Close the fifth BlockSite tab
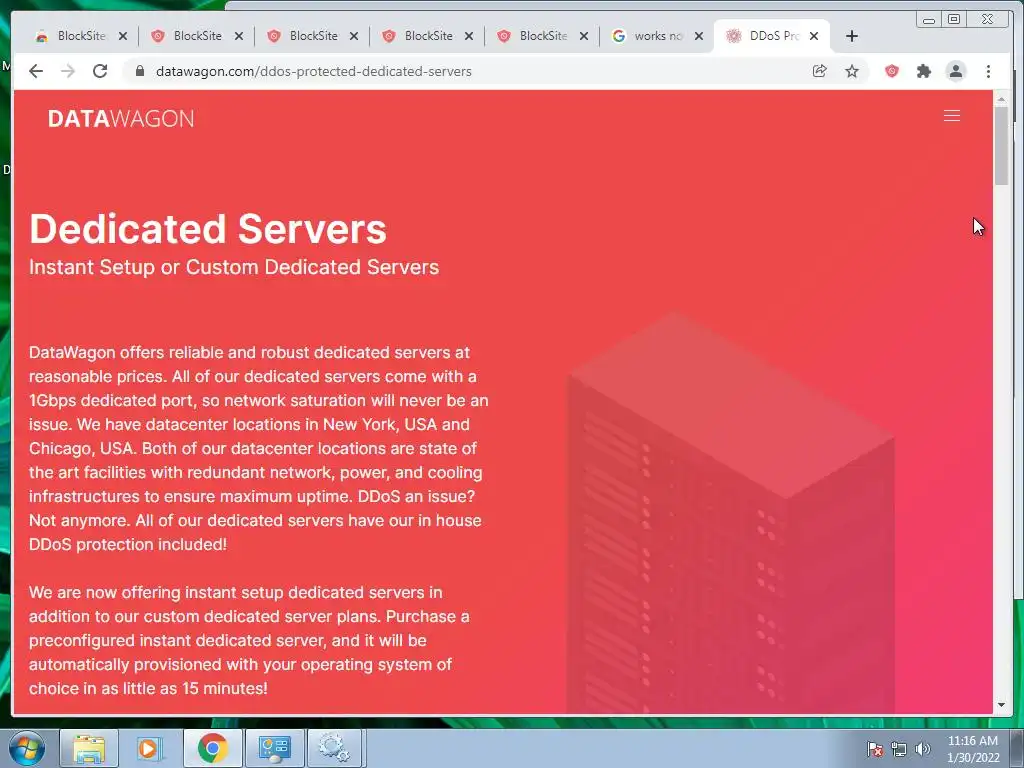The width and height of the screenshot is (1024, 768). tap(584, 36)
